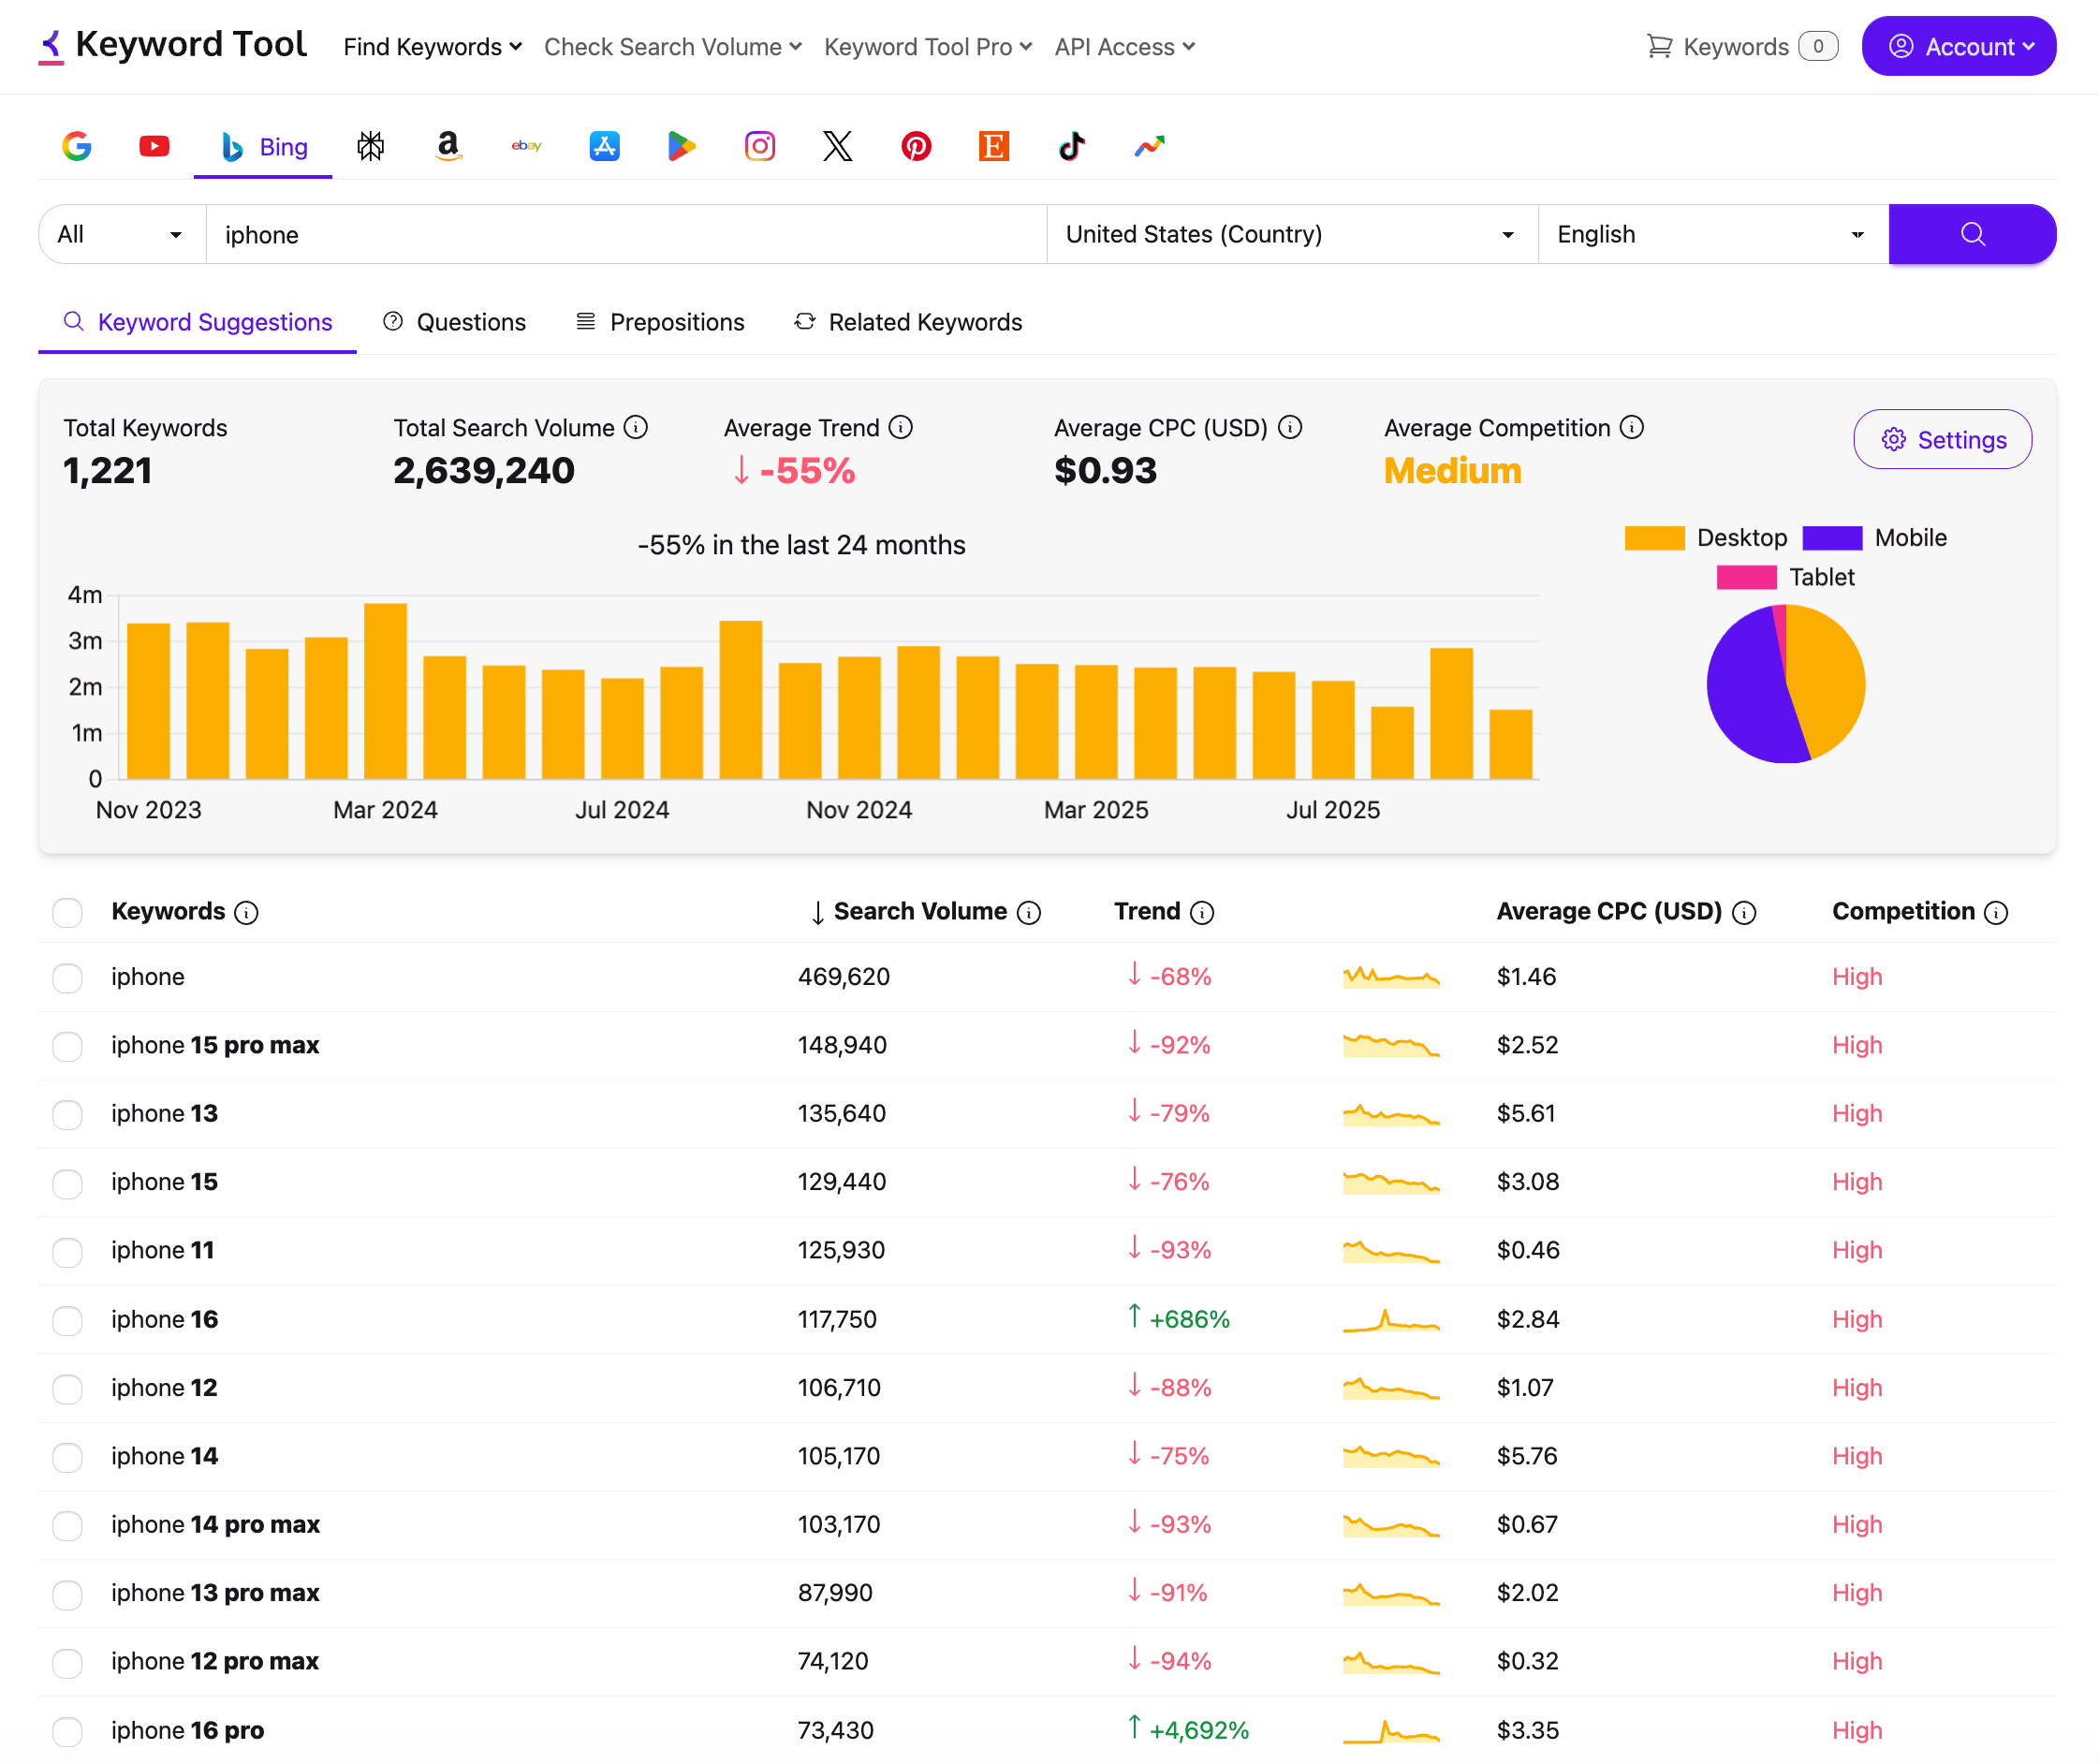Open the Account dropdown
The height and width of the screenshot is (1764, 2099).
pos(1958,46)
